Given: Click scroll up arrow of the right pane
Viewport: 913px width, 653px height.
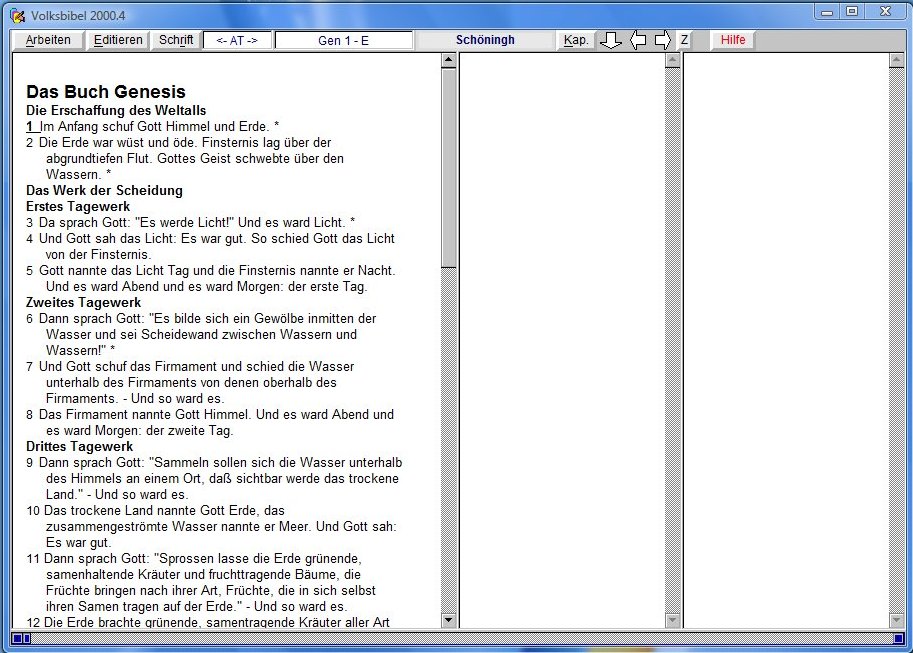Looking at the screenshot, I should pos(897,60).
